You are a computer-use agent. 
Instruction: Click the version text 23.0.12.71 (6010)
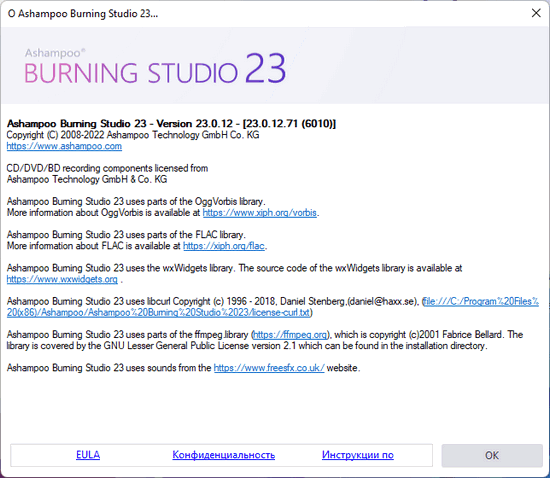[289, 124]
